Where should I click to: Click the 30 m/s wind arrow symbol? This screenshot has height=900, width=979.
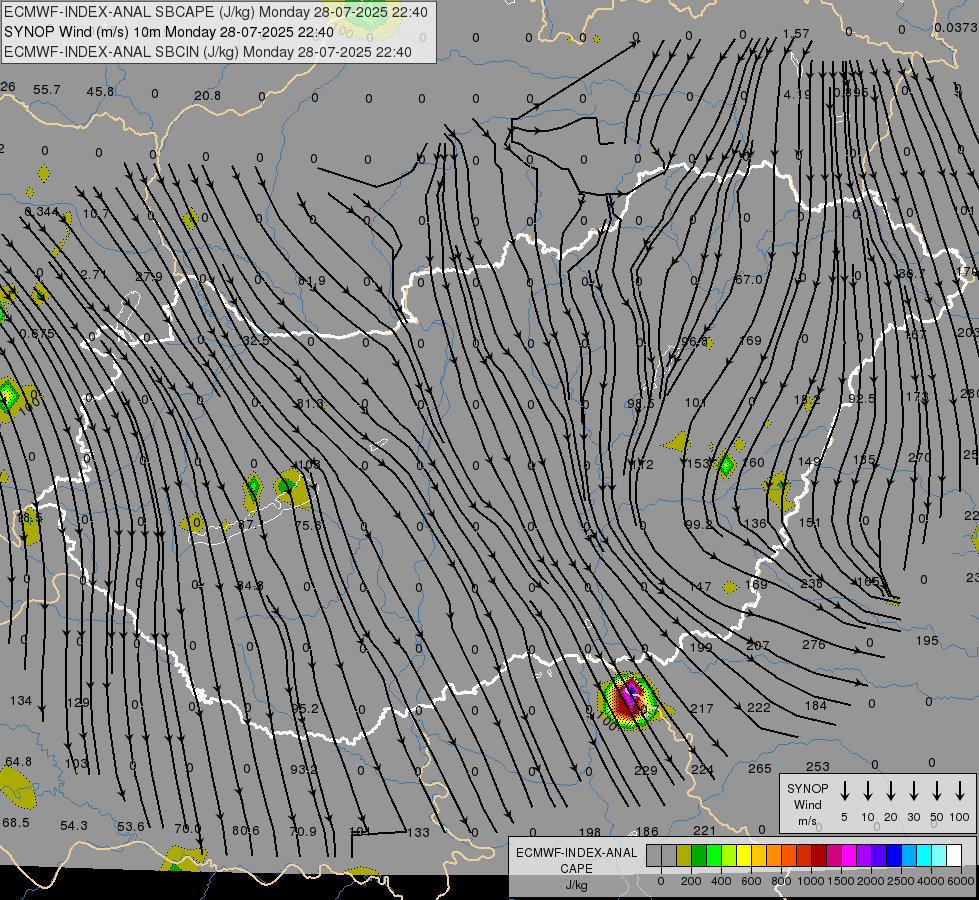pyautogui.click(x=914, y=791)
